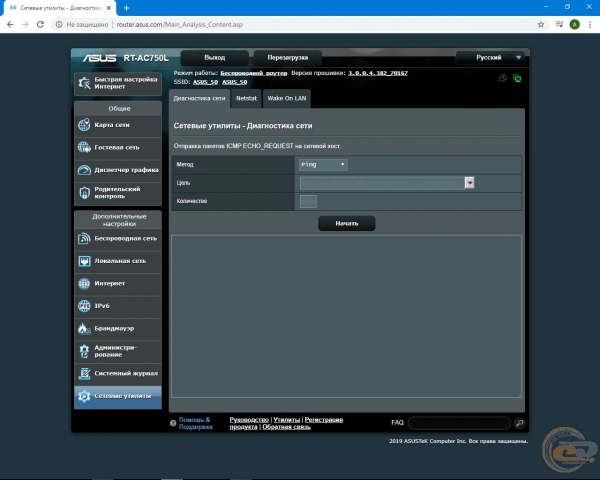
Task: Switch to the Netstat tab
Action: coord(246,99)
